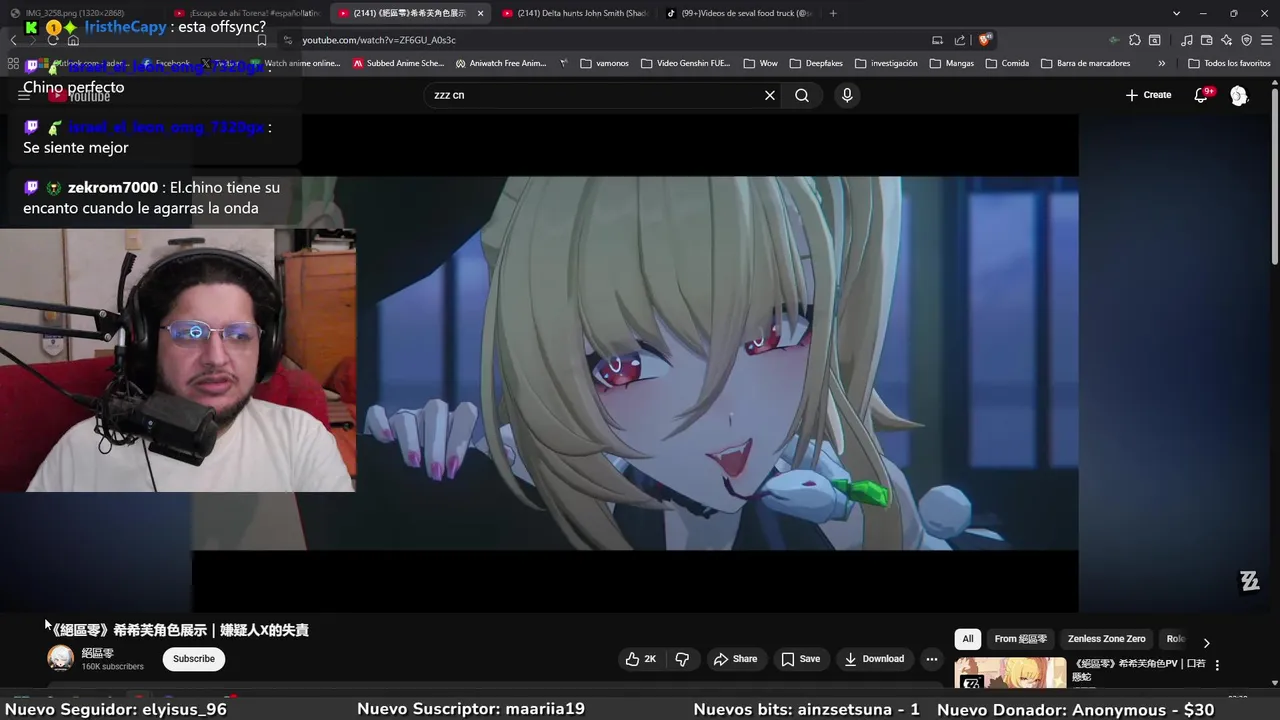This screenshot has height=720, width=1280.
Task: Open the 'vamonos' bookmarks folder
Action: (604, 63)
